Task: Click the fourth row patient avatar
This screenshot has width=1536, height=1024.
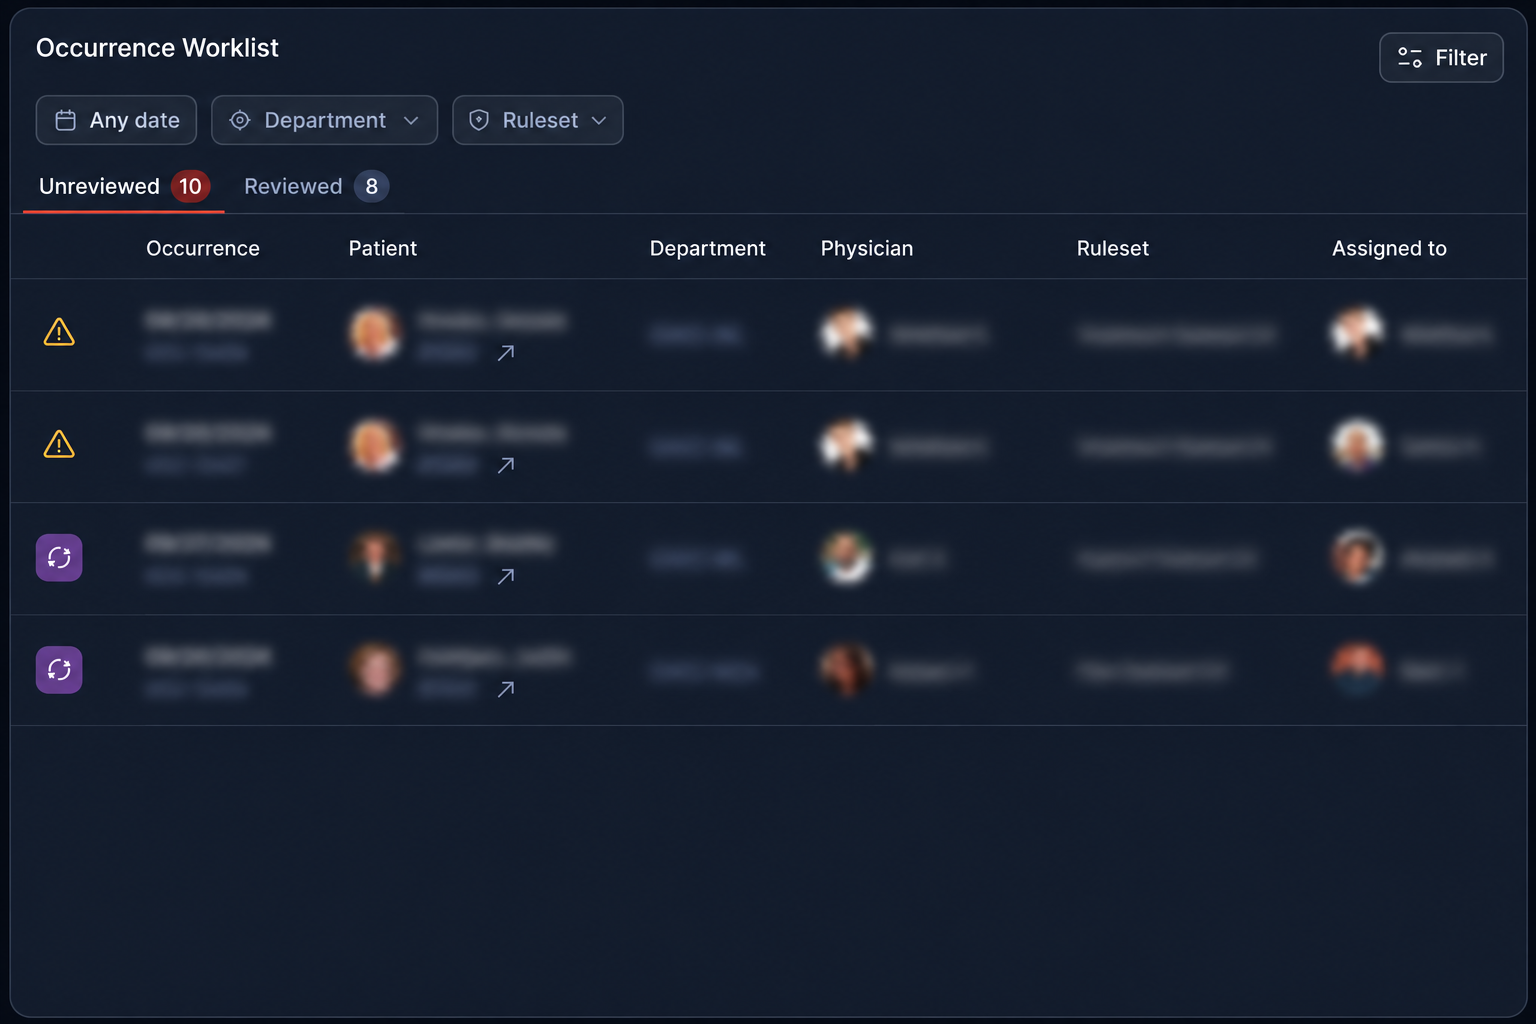Action: pyautogui.click(x=375, y=670)
